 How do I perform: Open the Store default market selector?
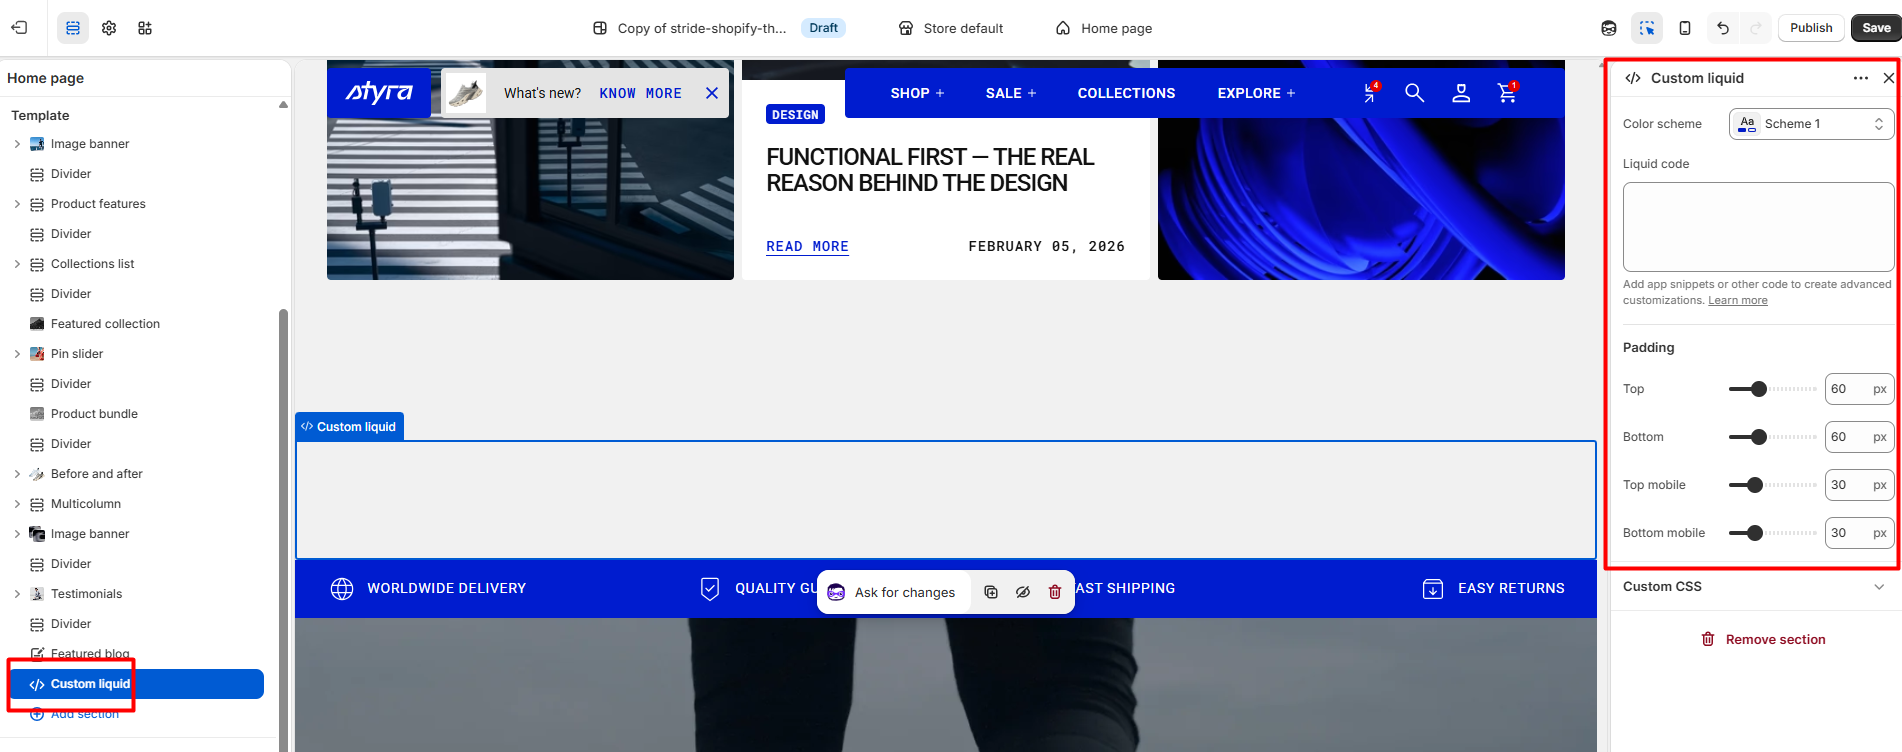coord(951,28)
